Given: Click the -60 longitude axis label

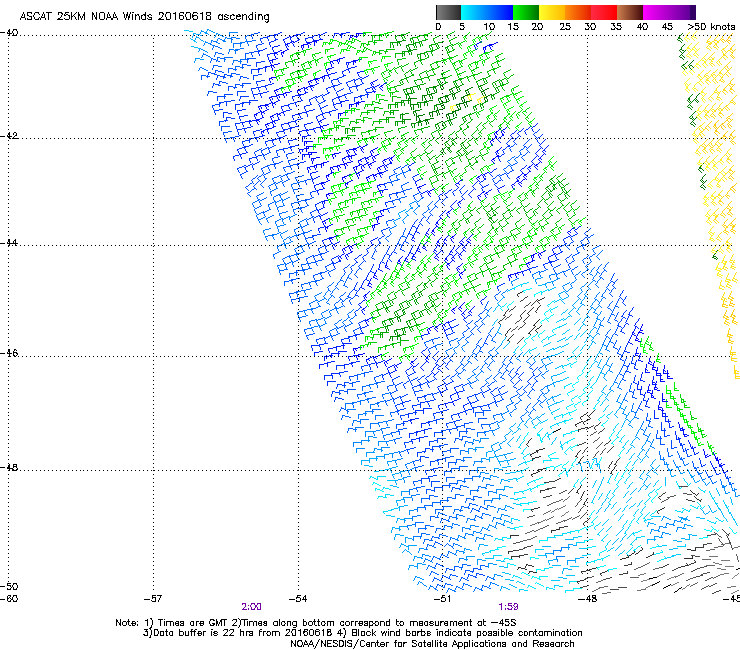Looking at the screenshot, I should [x=9, y=599].
